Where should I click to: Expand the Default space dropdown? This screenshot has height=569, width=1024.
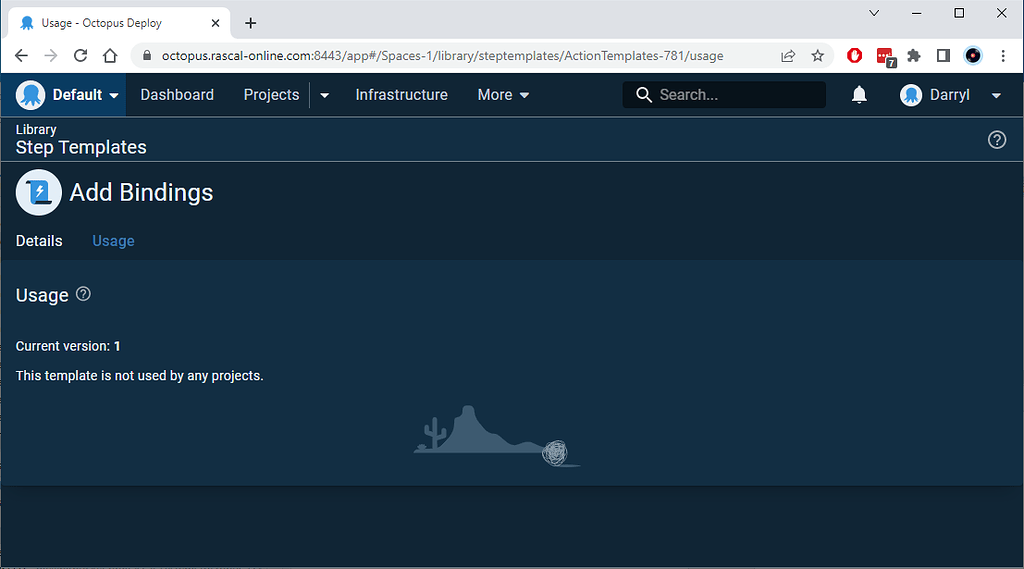(114, 95)
